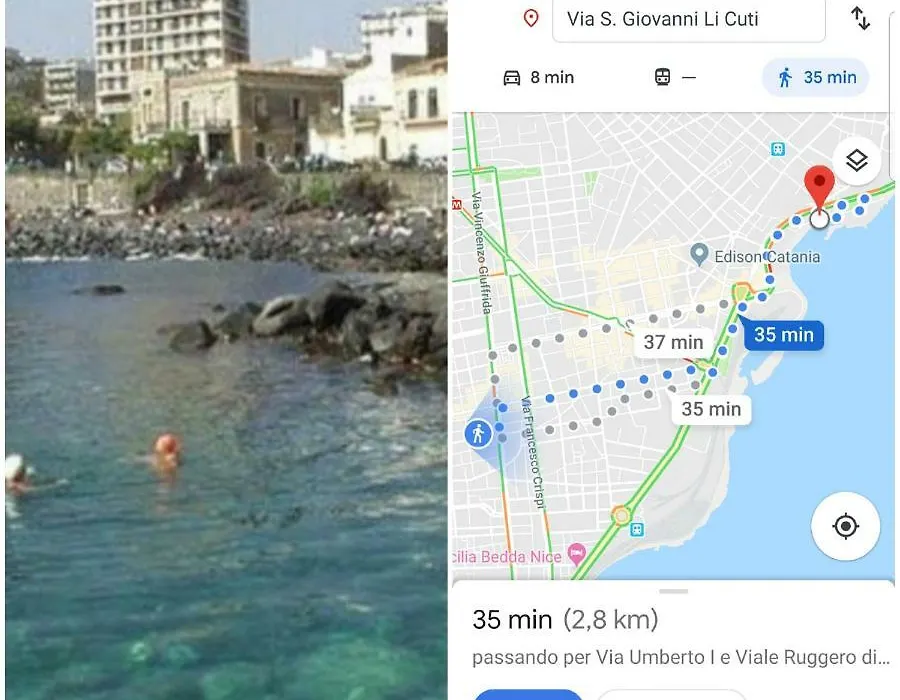Open route details 35 min (2,8 km)

tap(565, 620)
